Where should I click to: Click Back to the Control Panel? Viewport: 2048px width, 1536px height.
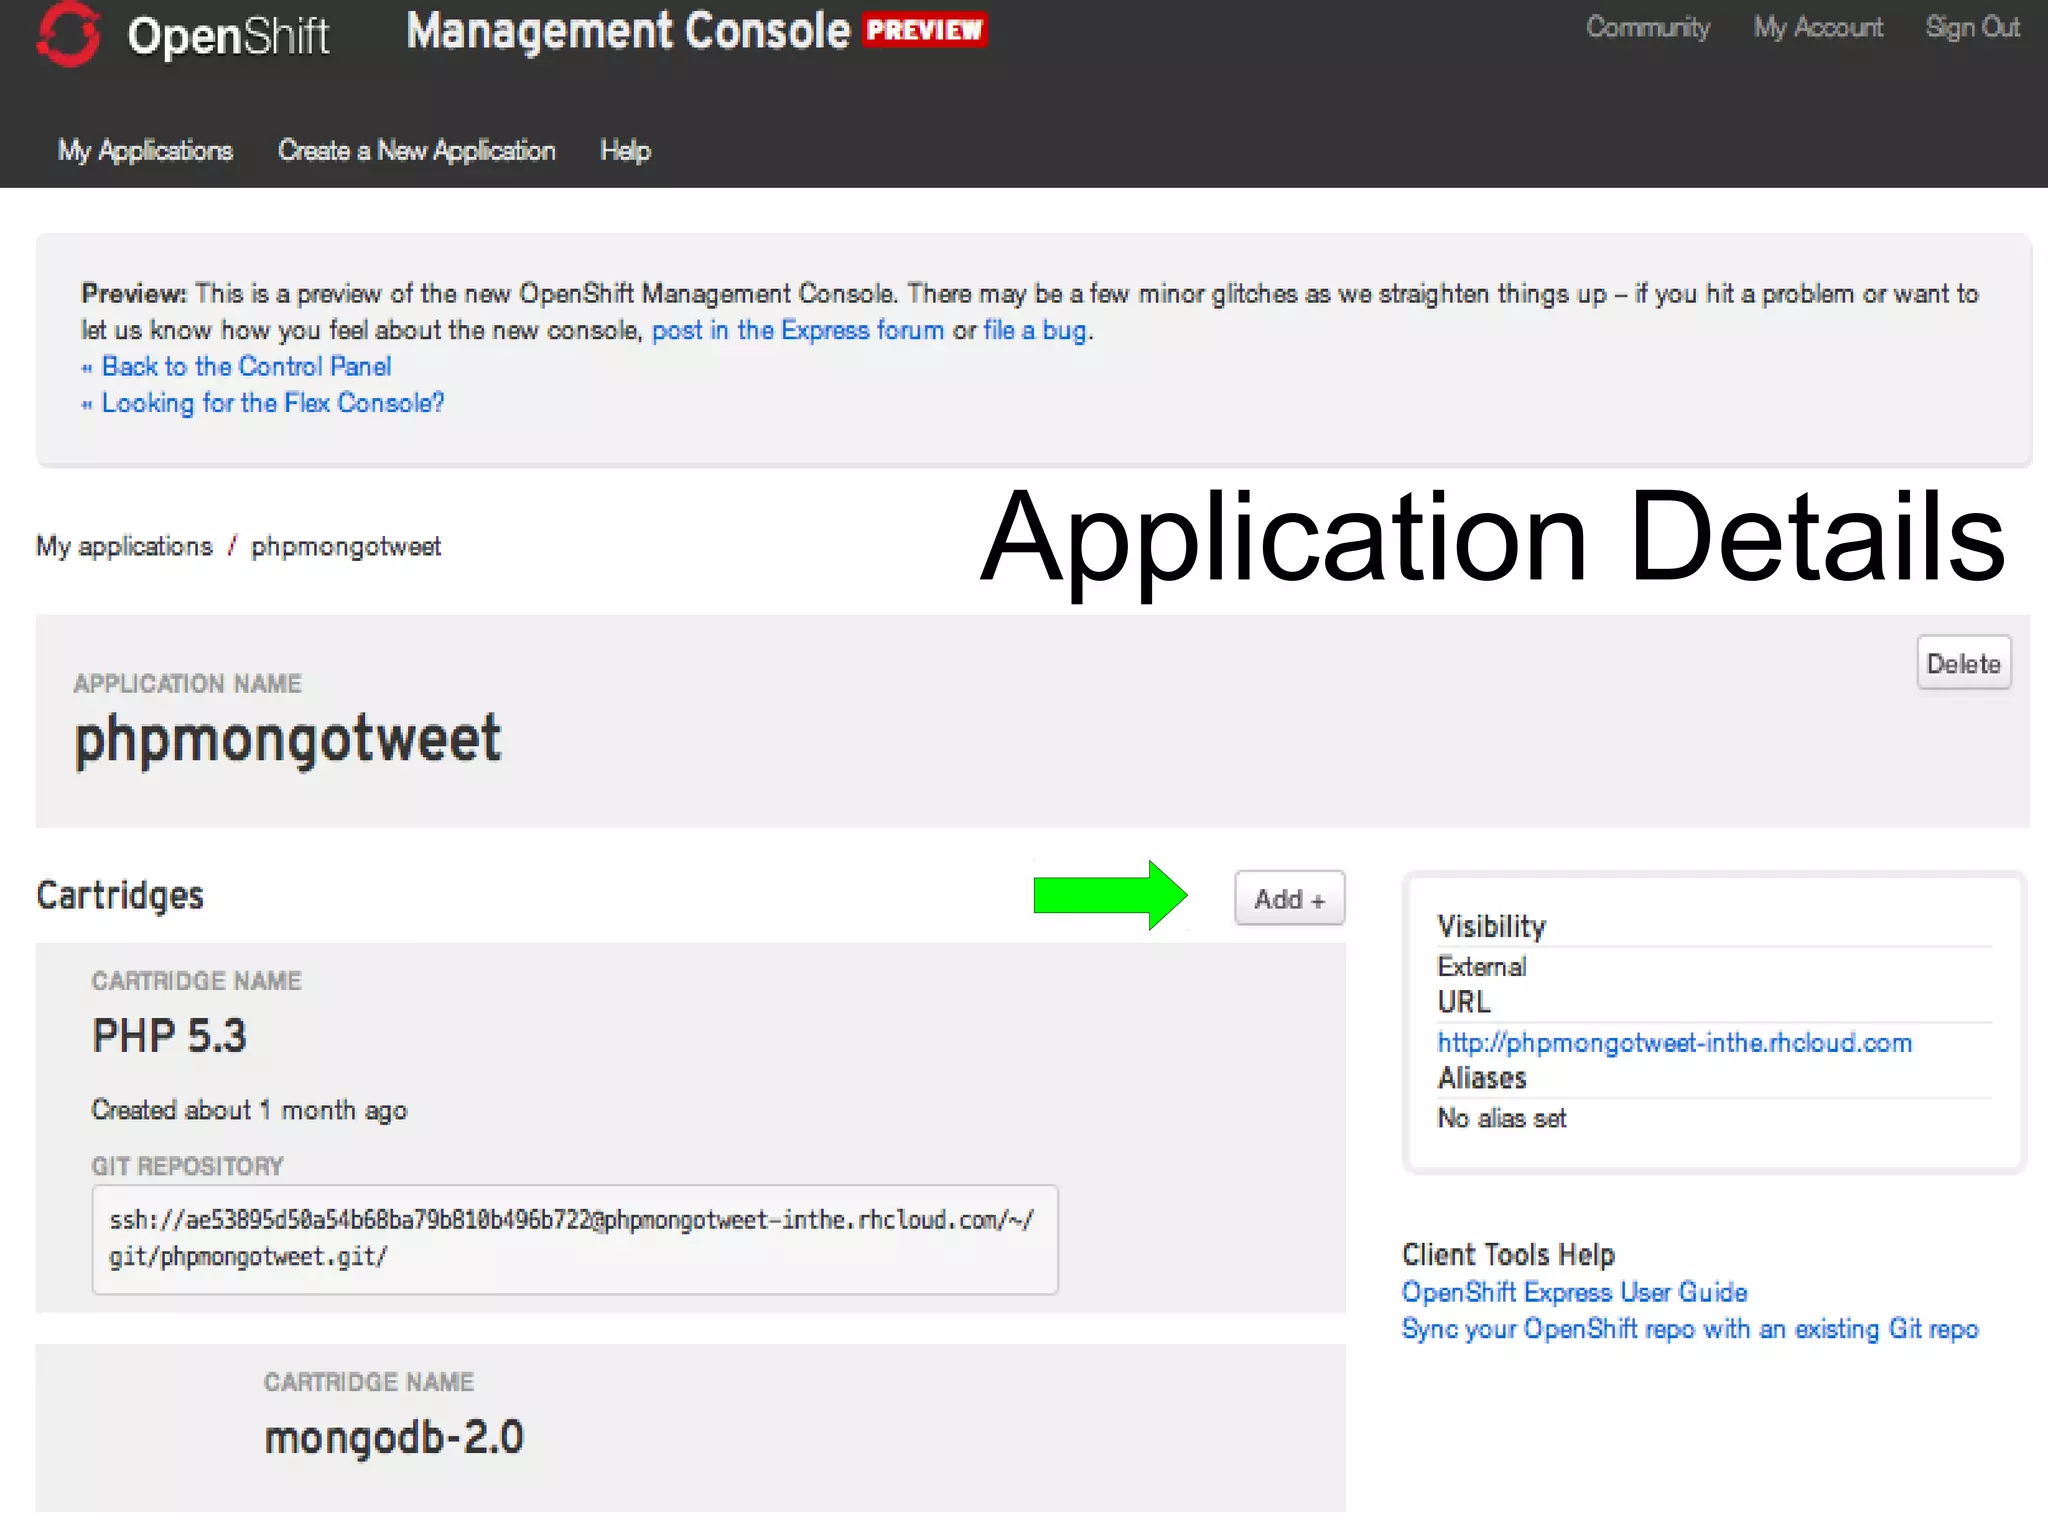(x=246, y=366)
